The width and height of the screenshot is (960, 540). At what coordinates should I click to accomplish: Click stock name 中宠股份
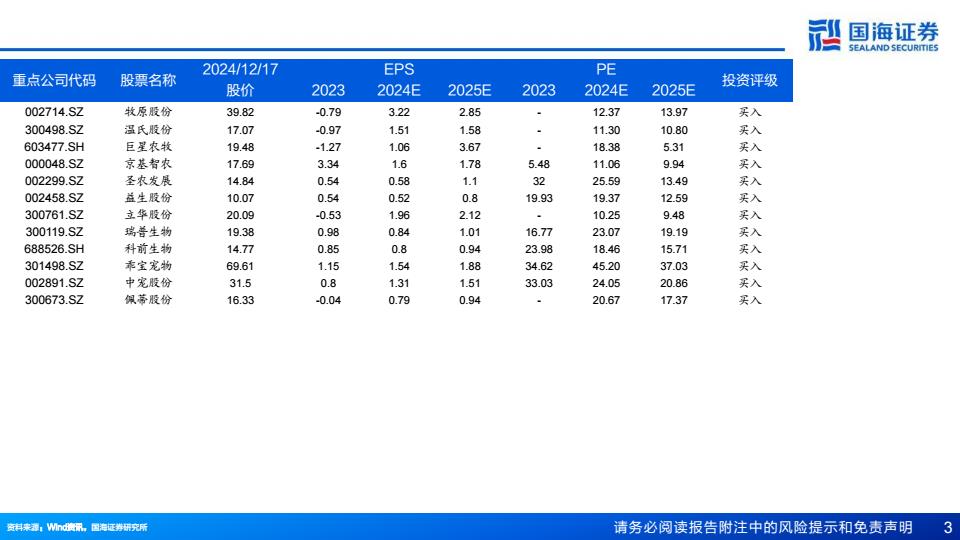point(148,283)
